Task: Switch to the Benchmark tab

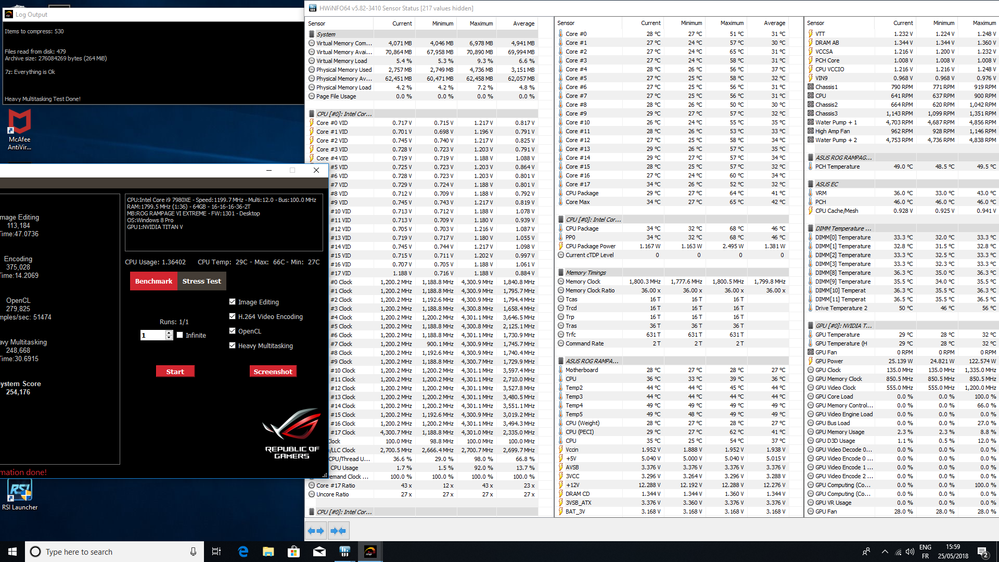Action: coord(154,281)
